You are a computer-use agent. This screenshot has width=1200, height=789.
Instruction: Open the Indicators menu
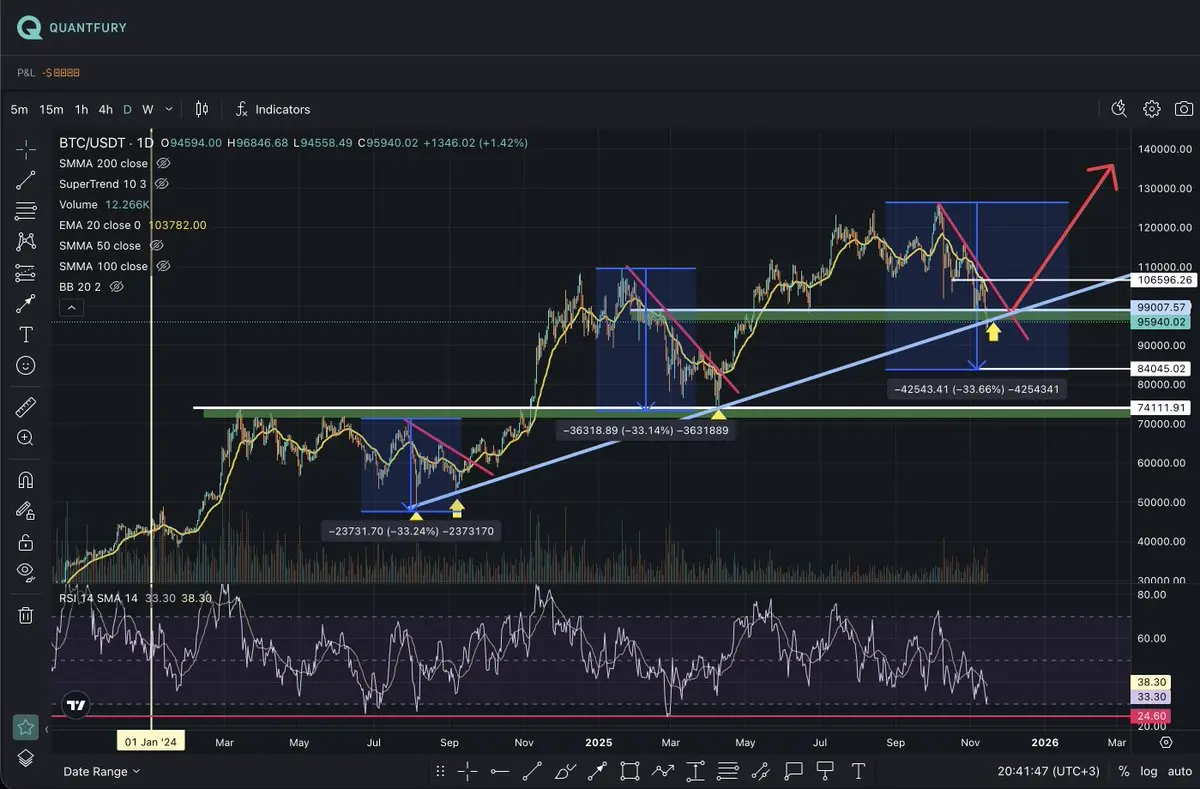tap(273, 109)
